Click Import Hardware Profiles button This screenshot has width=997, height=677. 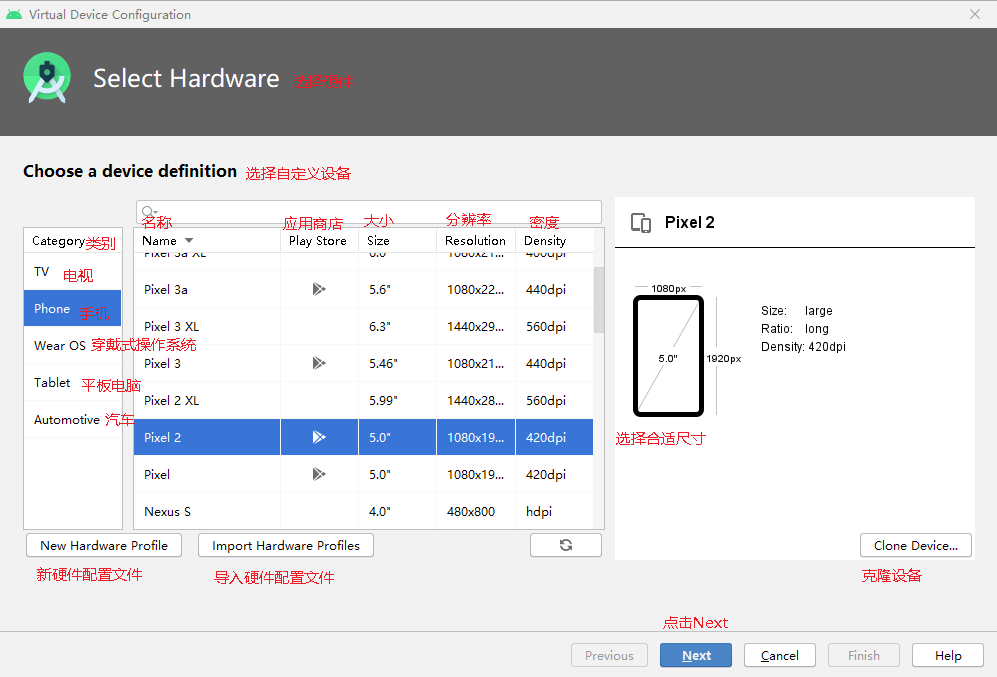285,545
